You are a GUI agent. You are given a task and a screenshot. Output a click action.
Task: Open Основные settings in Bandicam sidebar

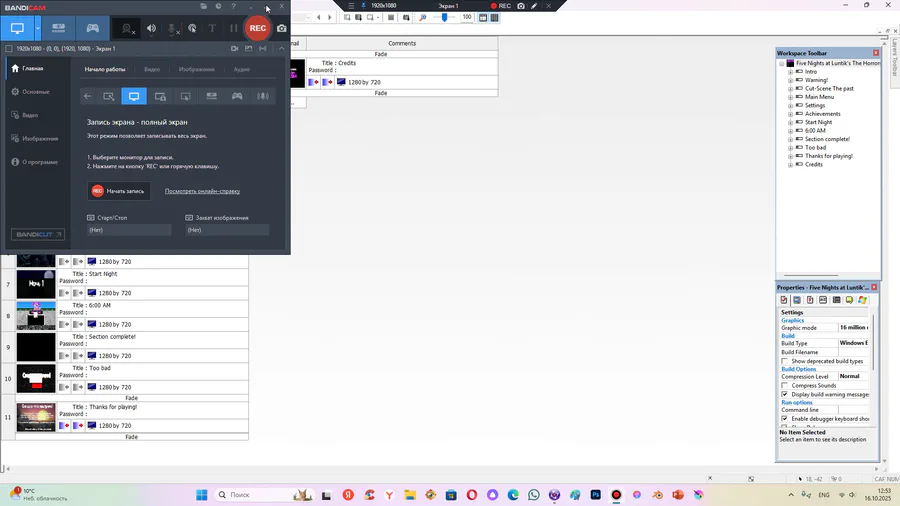36,92
